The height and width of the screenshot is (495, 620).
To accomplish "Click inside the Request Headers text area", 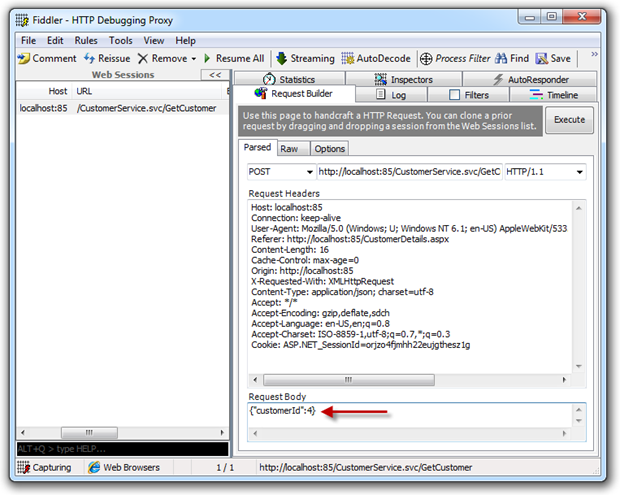I will point(409,287).
